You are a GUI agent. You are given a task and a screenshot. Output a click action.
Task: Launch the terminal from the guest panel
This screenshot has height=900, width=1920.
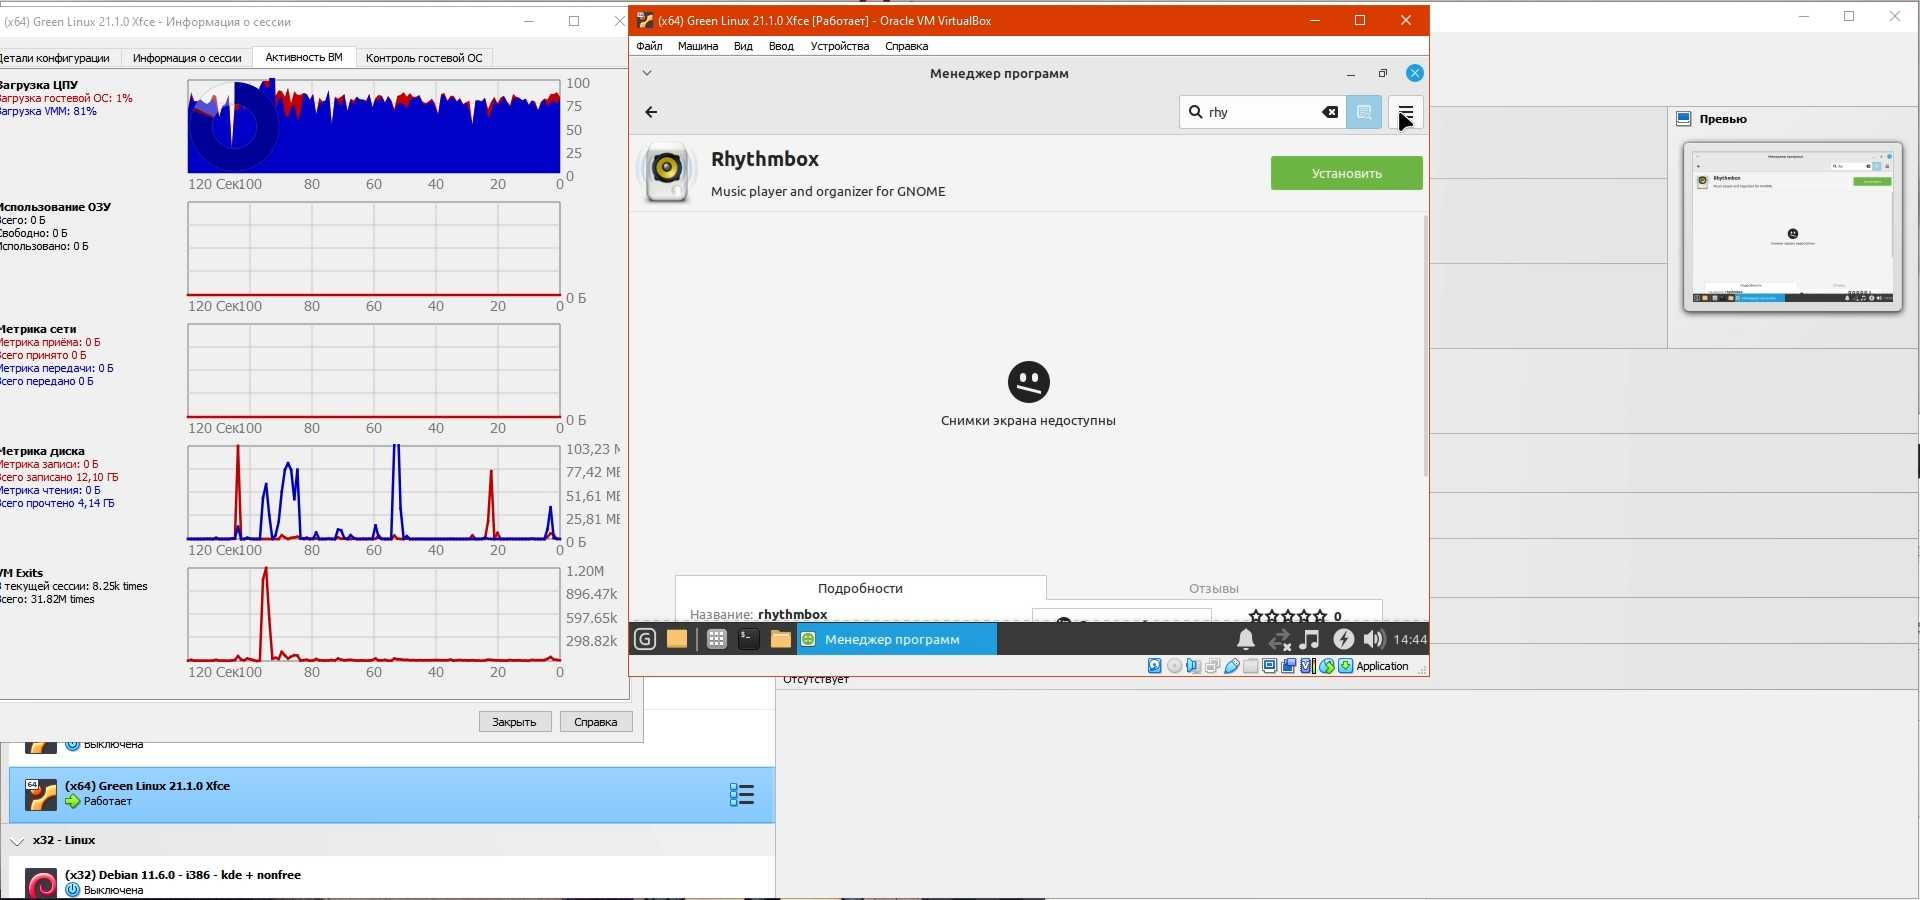748,639
